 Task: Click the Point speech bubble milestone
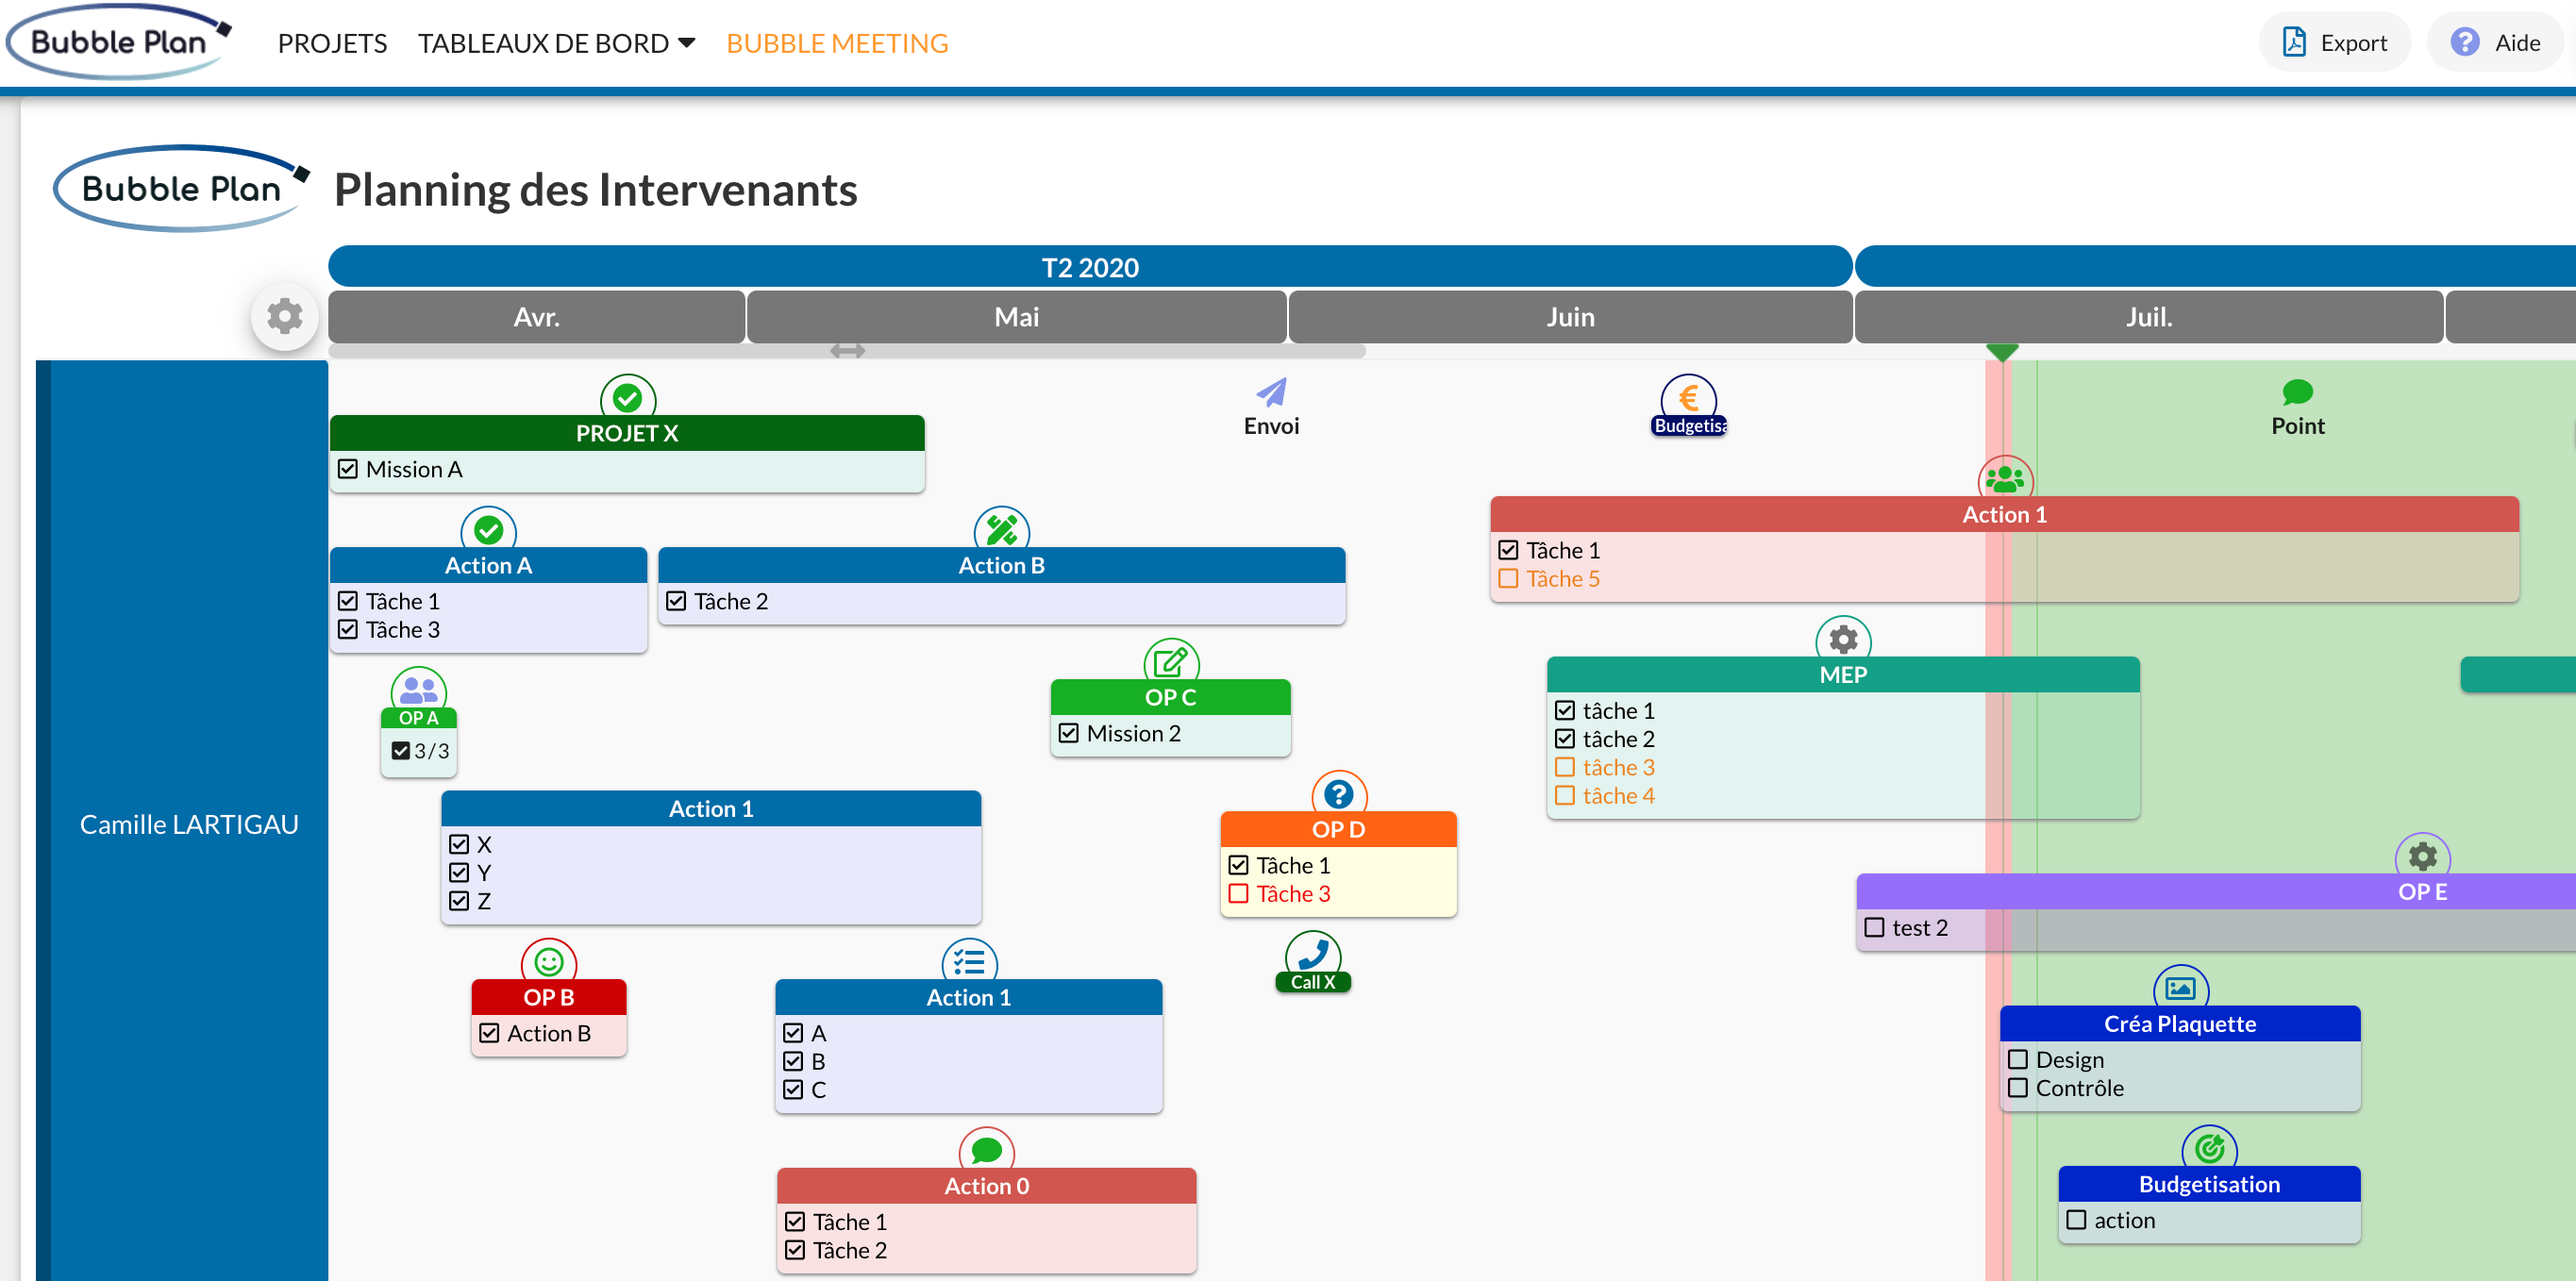click(x=2297, y=392)
